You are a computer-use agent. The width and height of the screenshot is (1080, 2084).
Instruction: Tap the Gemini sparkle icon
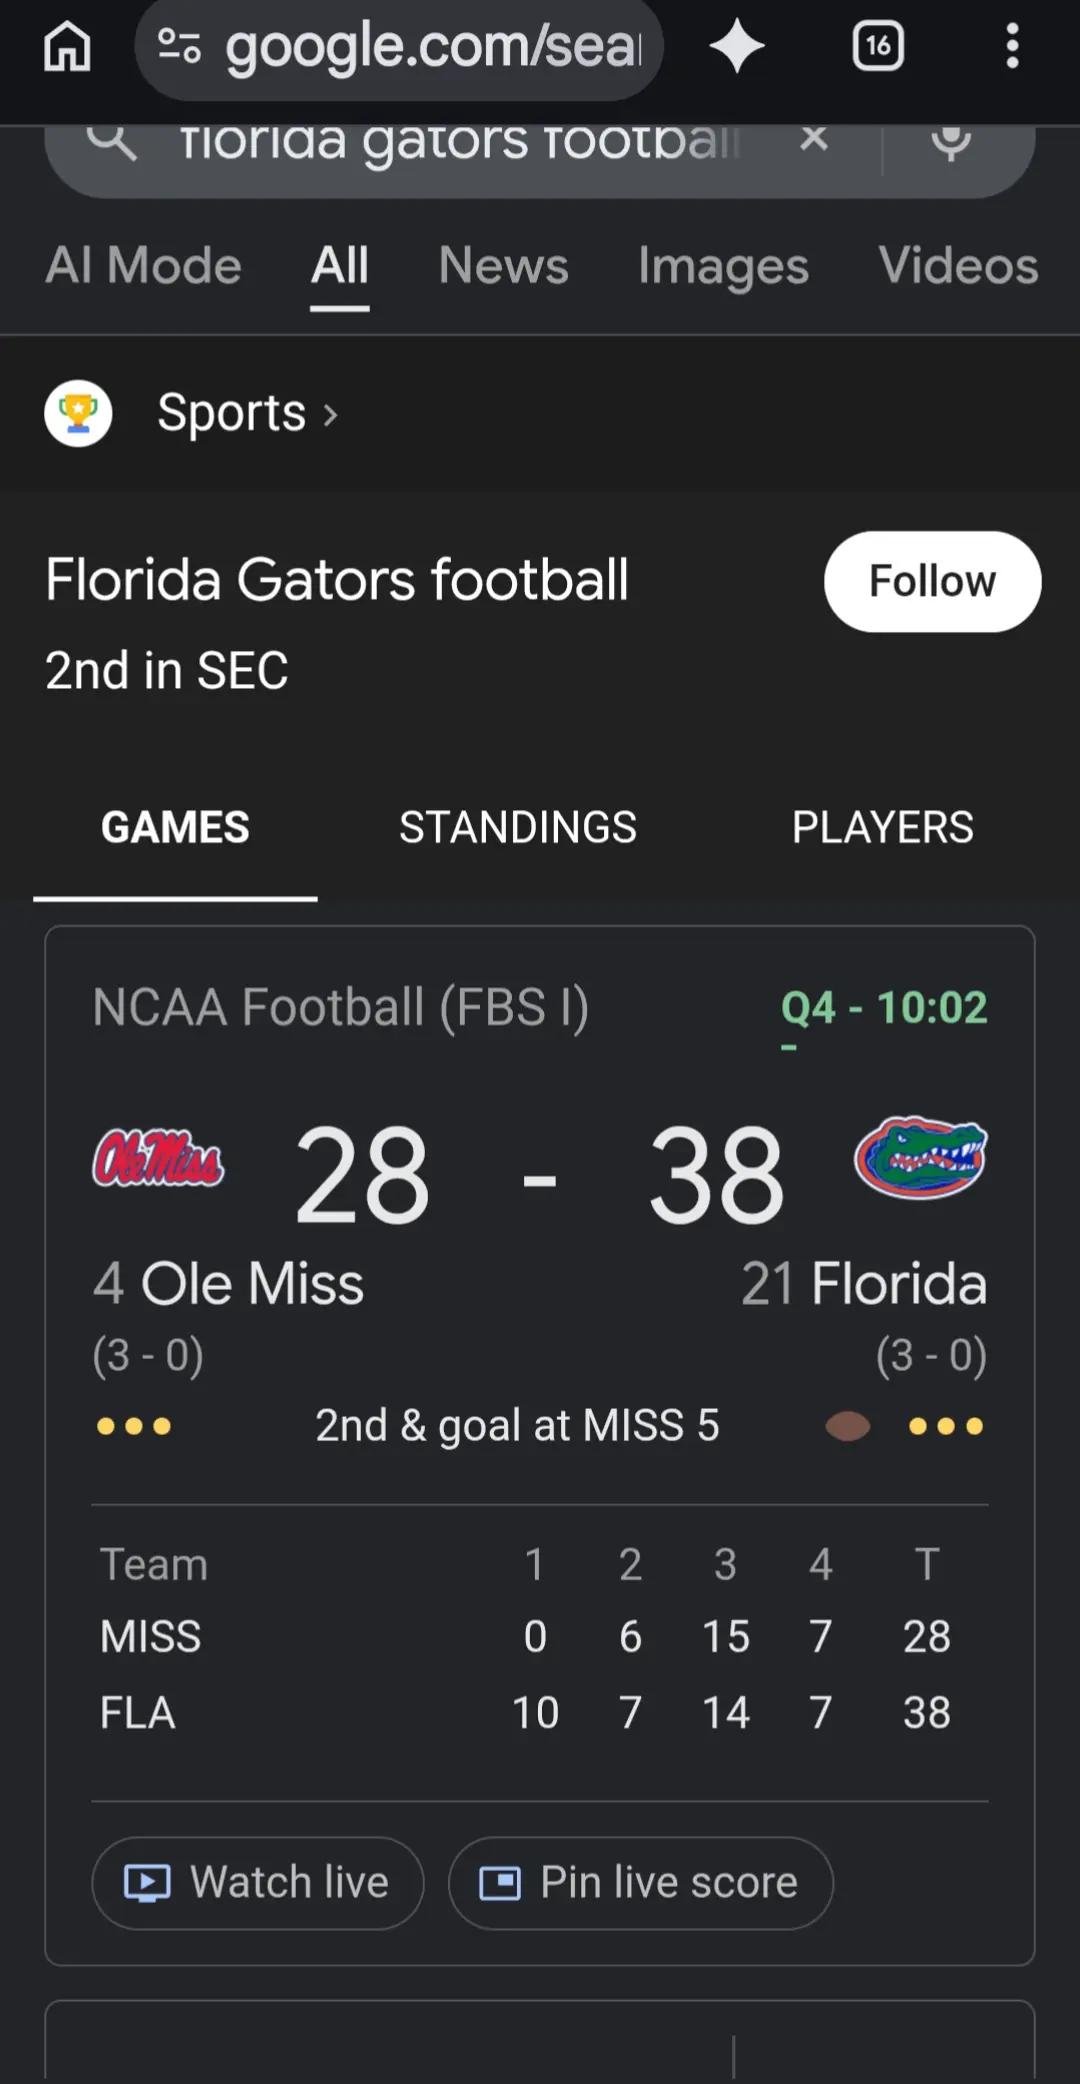[737, 47]
